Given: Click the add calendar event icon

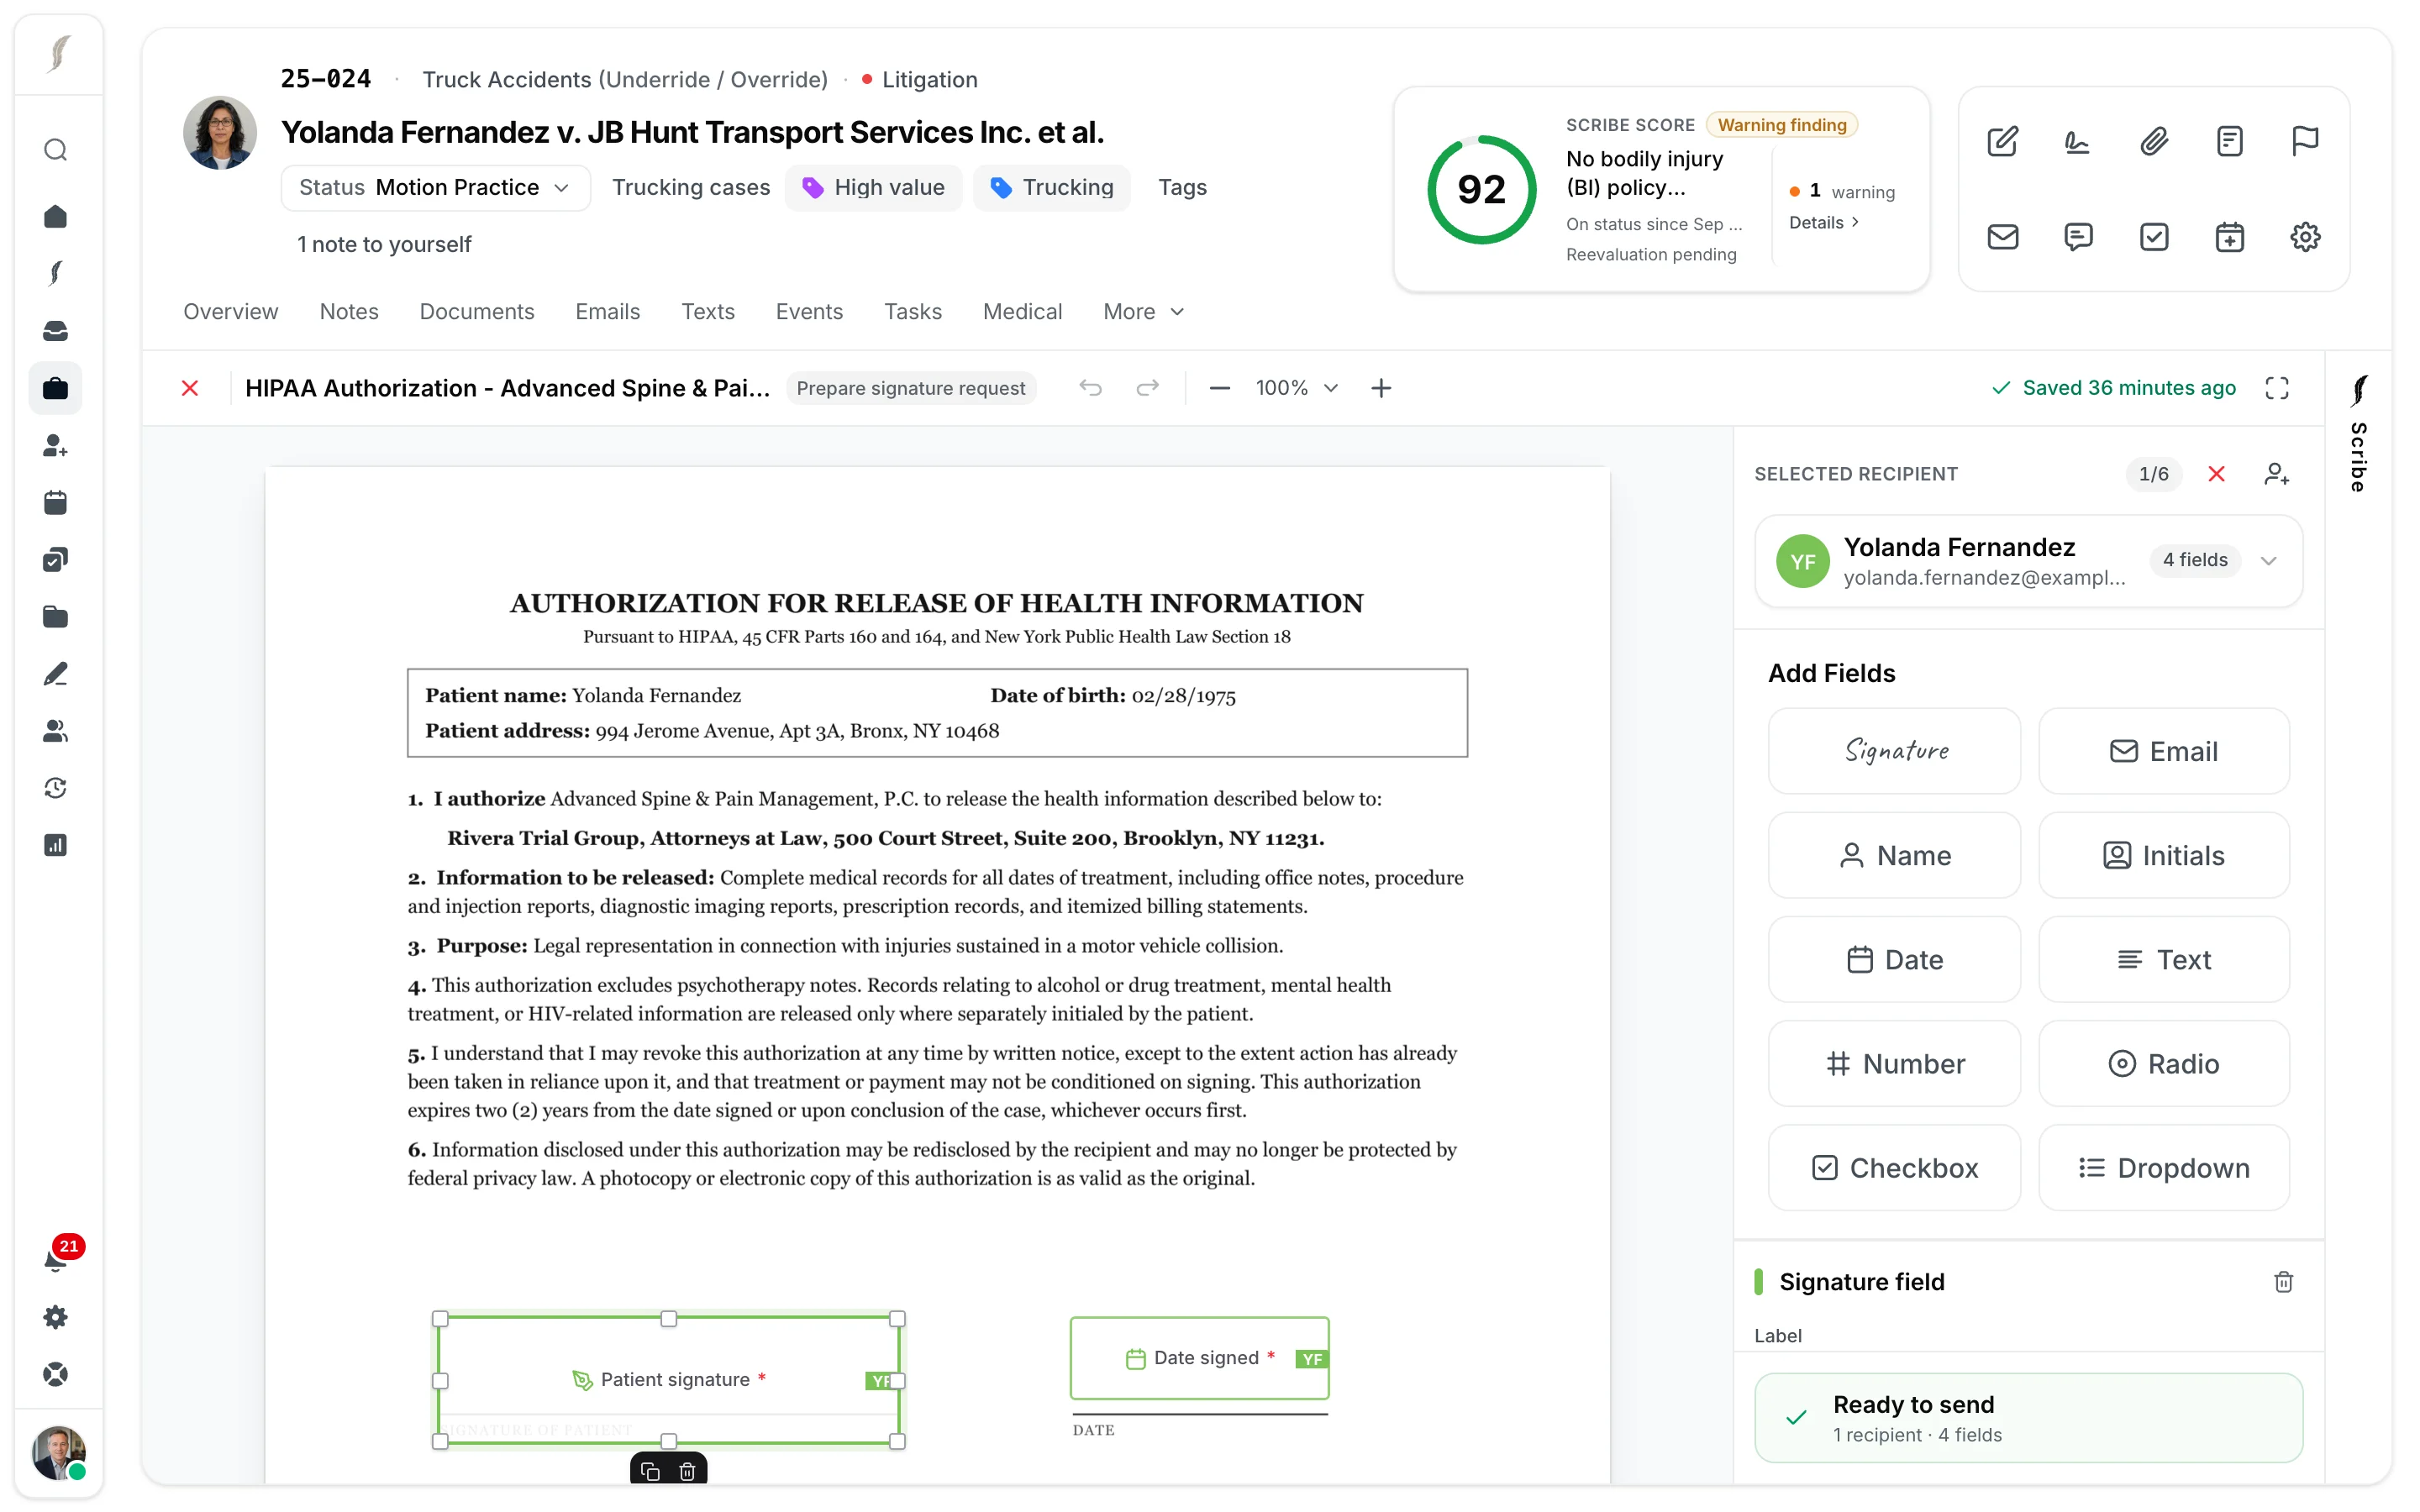Looking at the screenshot, I should point(2229,237).
